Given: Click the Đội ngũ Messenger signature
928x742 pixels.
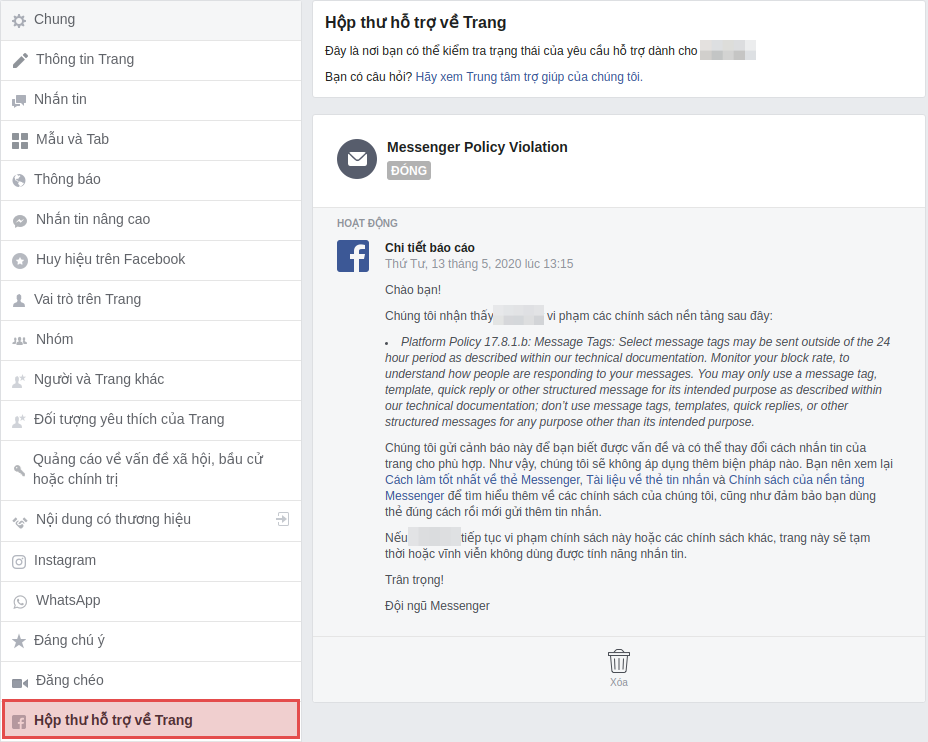Looking at the screenshot, I should coord(437,606).
